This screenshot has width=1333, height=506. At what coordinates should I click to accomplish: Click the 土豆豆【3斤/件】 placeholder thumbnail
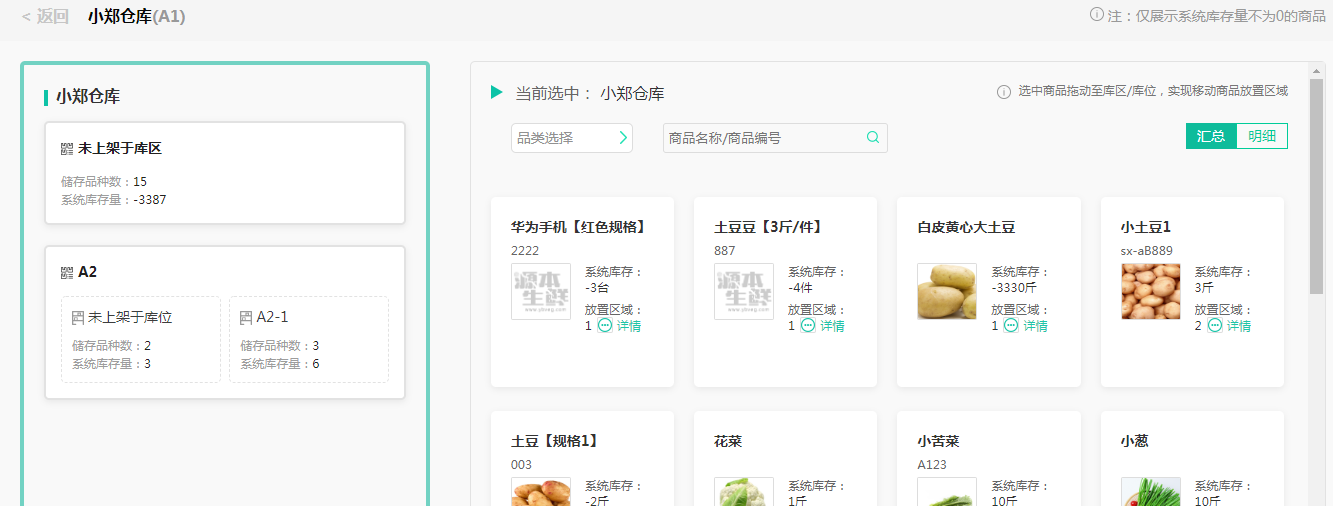tap(744, 292)
